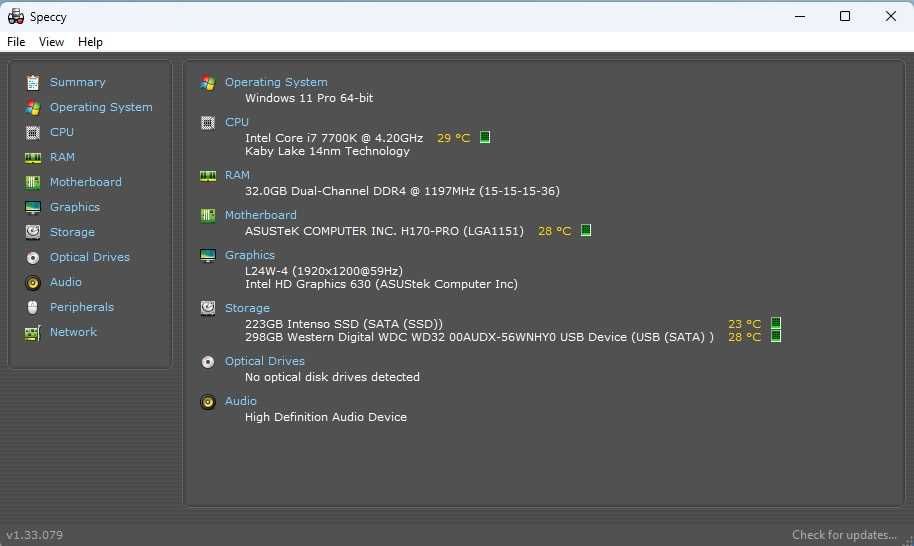Viewport: 914px width, 546px height.
Task: Click No optical disk drives detected text
Action: (x=332, y=377)
